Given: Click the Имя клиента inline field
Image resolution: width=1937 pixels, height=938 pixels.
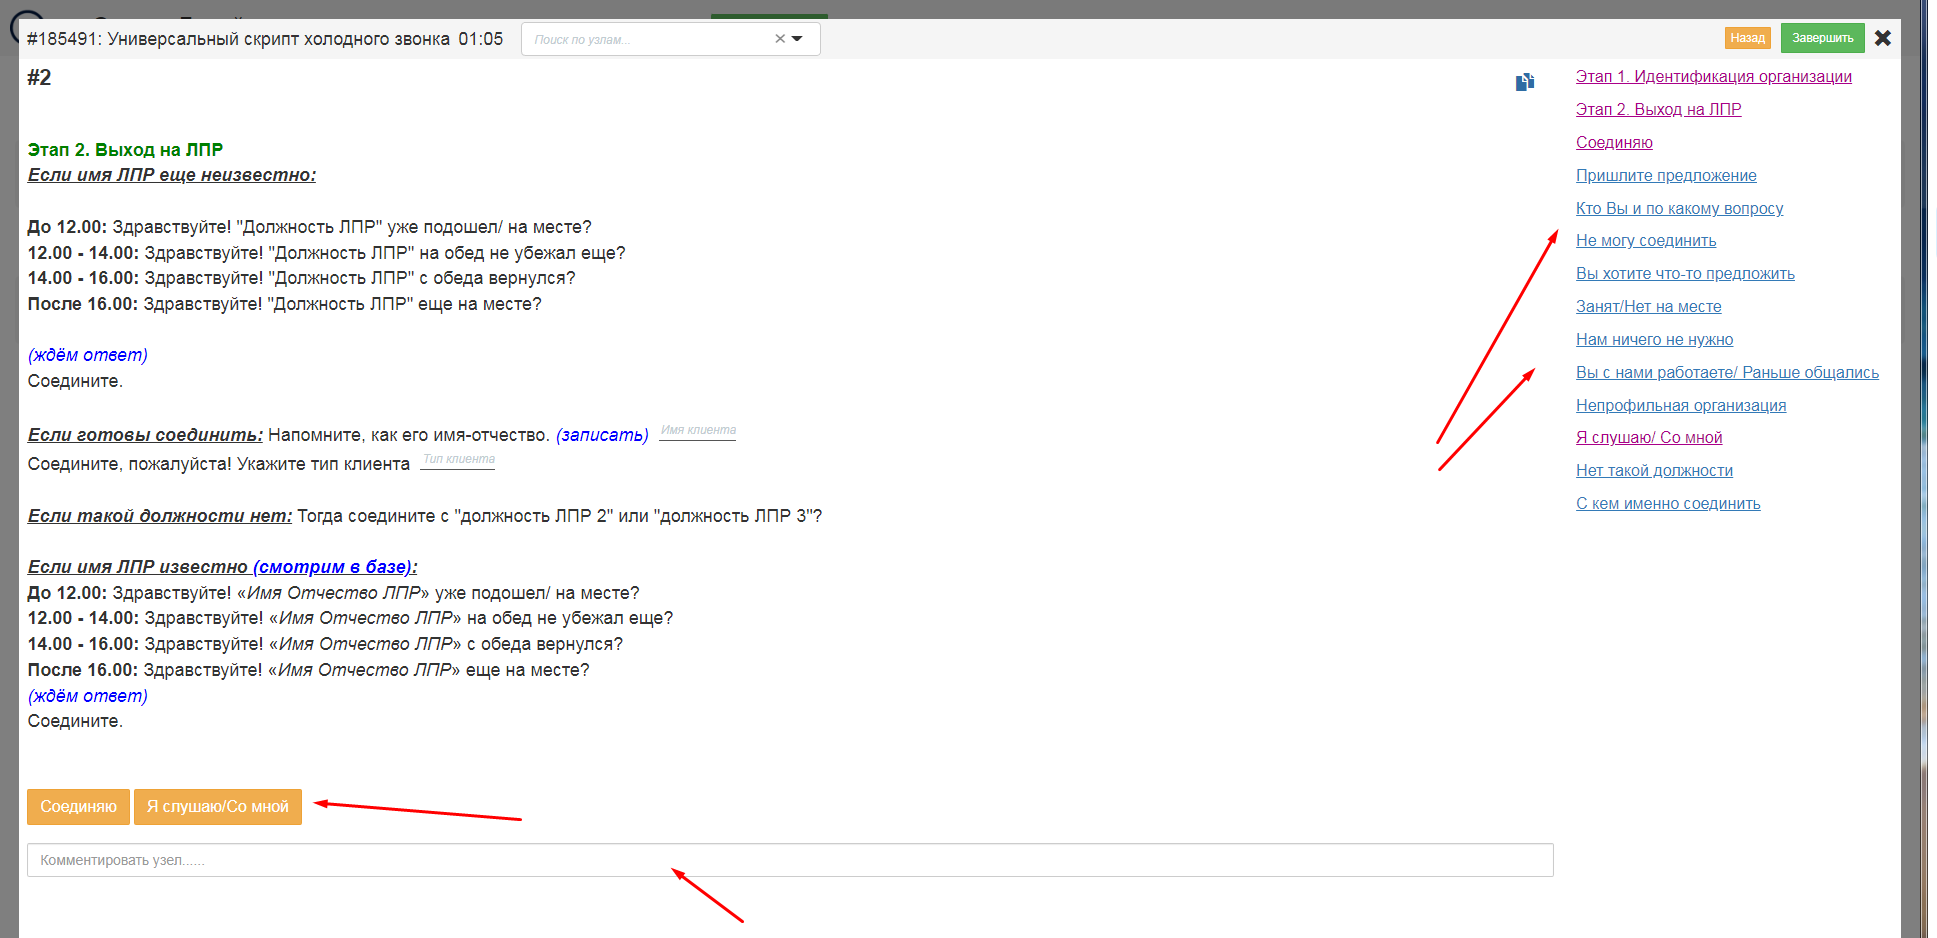Looking at the screenshot, I should point(698,431).
